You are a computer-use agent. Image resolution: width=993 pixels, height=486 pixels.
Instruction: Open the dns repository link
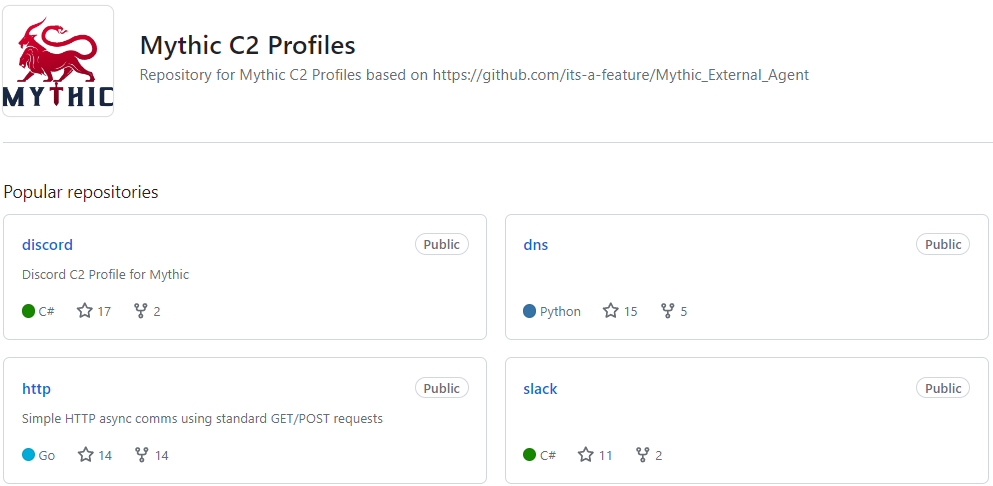point(535,245)
